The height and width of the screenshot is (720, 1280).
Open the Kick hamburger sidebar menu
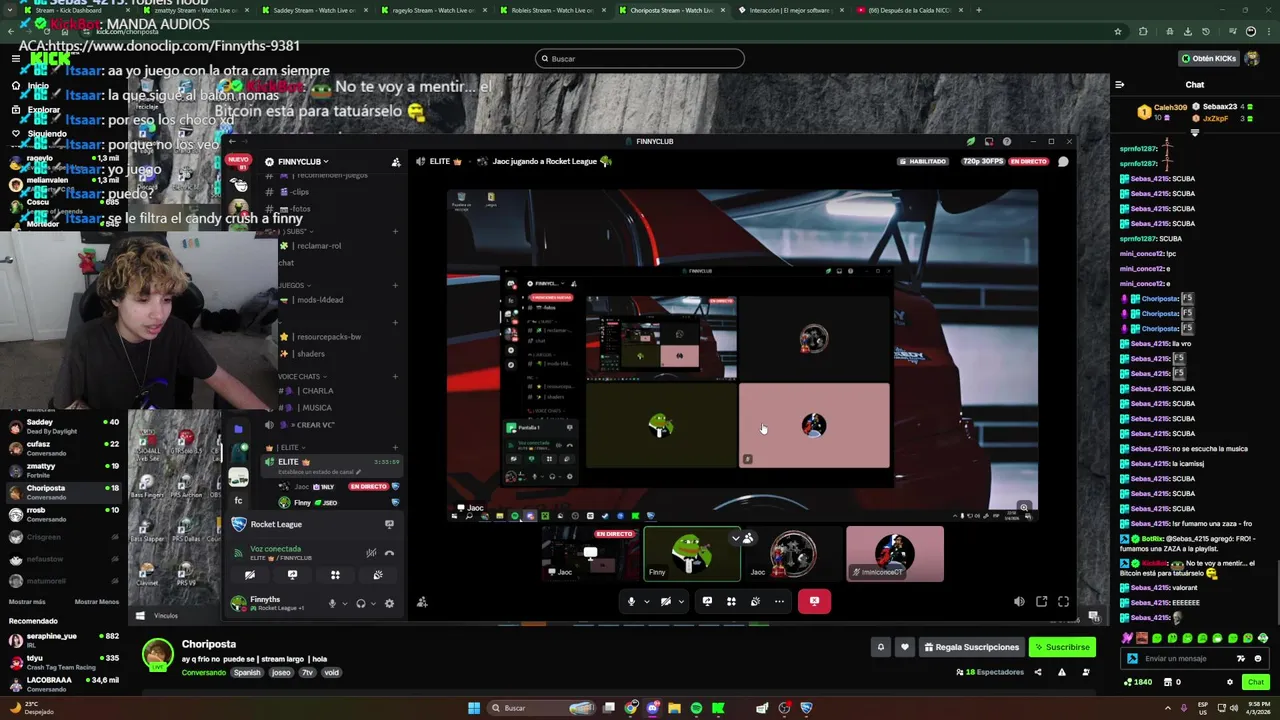pyautogui.click(x=15, y=59)
